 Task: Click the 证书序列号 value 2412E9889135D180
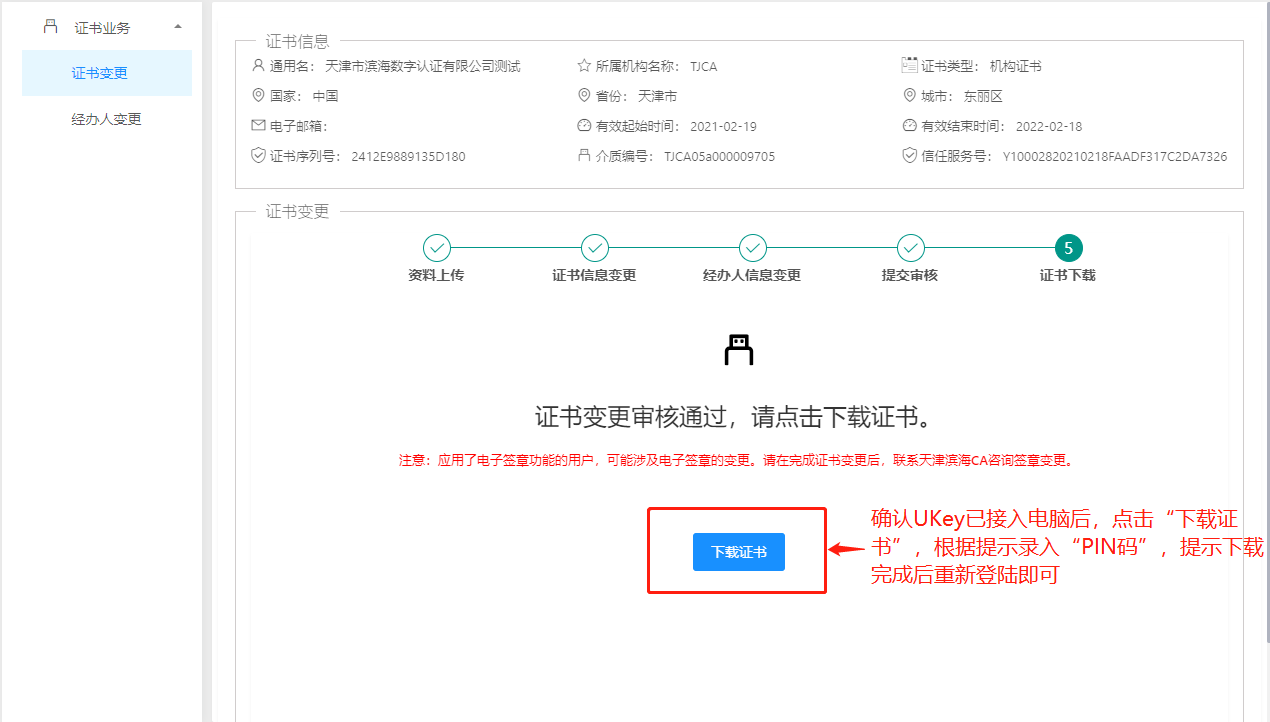point(408,157)
